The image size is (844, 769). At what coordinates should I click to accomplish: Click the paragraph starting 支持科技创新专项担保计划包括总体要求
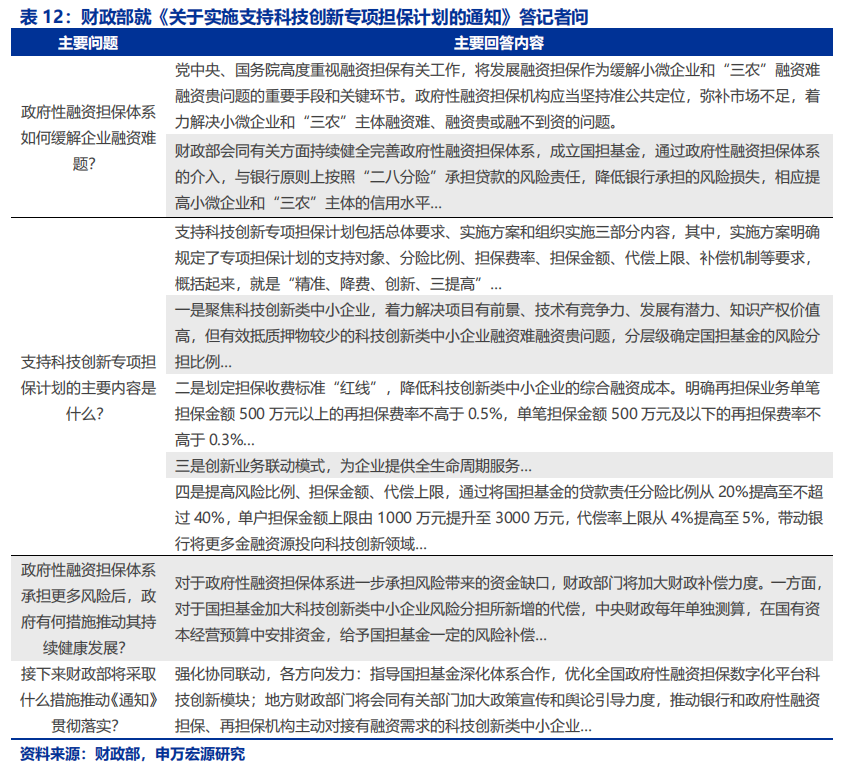497,258
